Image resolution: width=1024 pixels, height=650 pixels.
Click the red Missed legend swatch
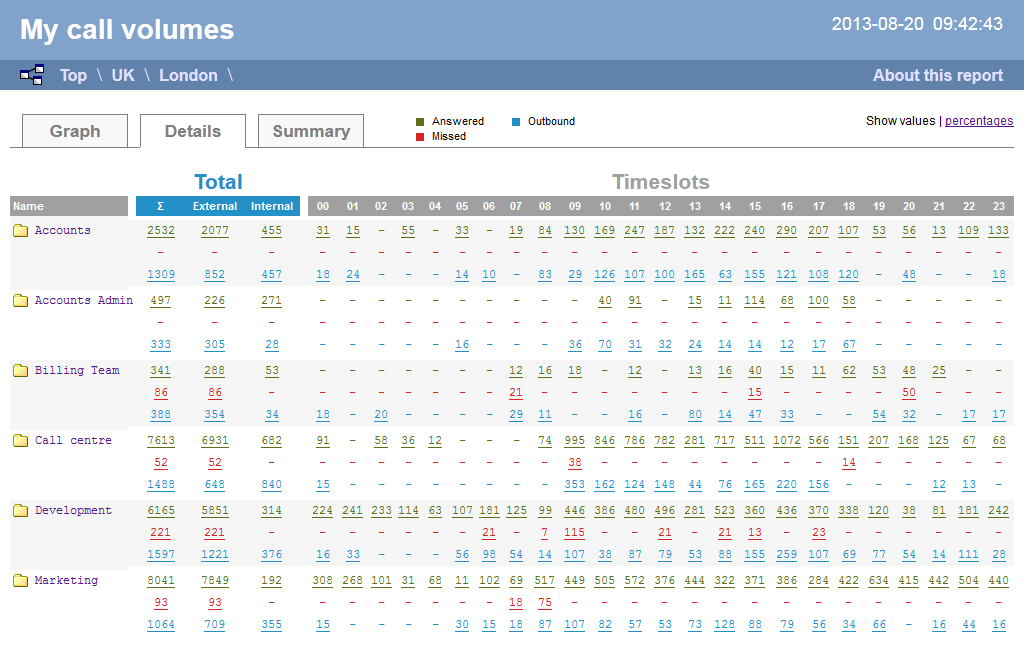tap(420, 137)
